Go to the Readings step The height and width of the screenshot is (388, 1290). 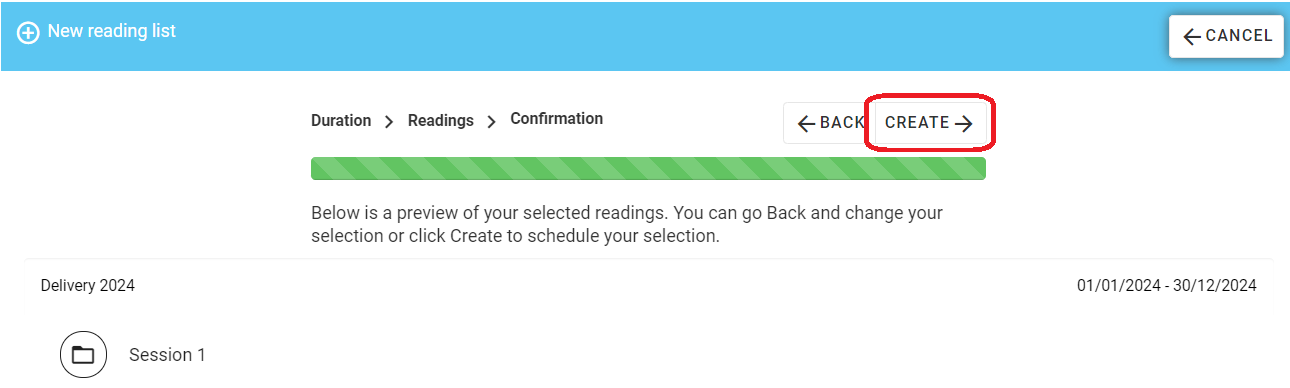coord(441,120)
